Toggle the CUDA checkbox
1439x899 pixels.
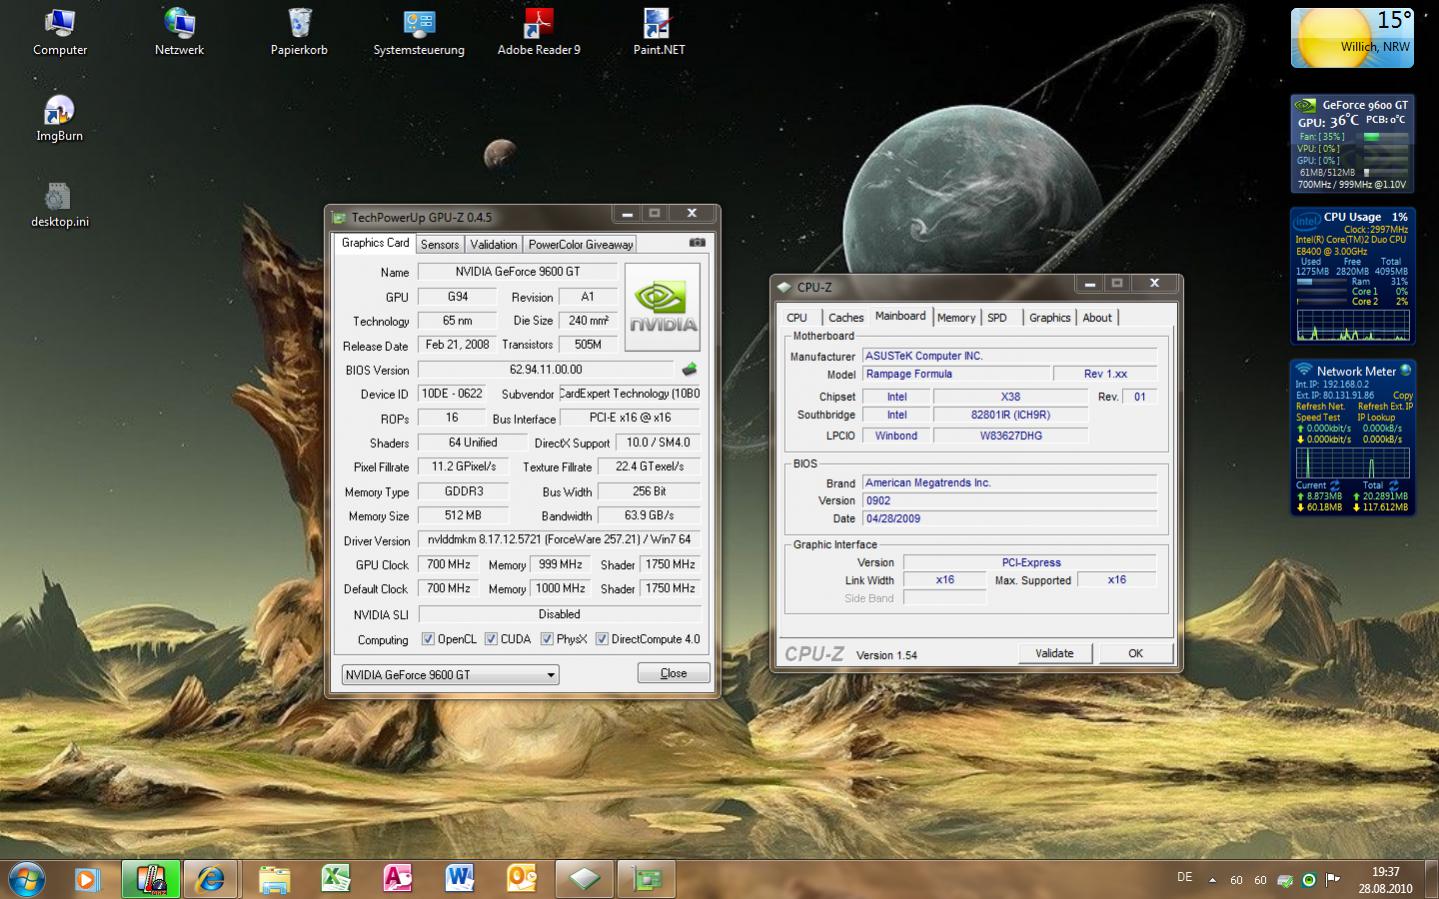(491, 639)
